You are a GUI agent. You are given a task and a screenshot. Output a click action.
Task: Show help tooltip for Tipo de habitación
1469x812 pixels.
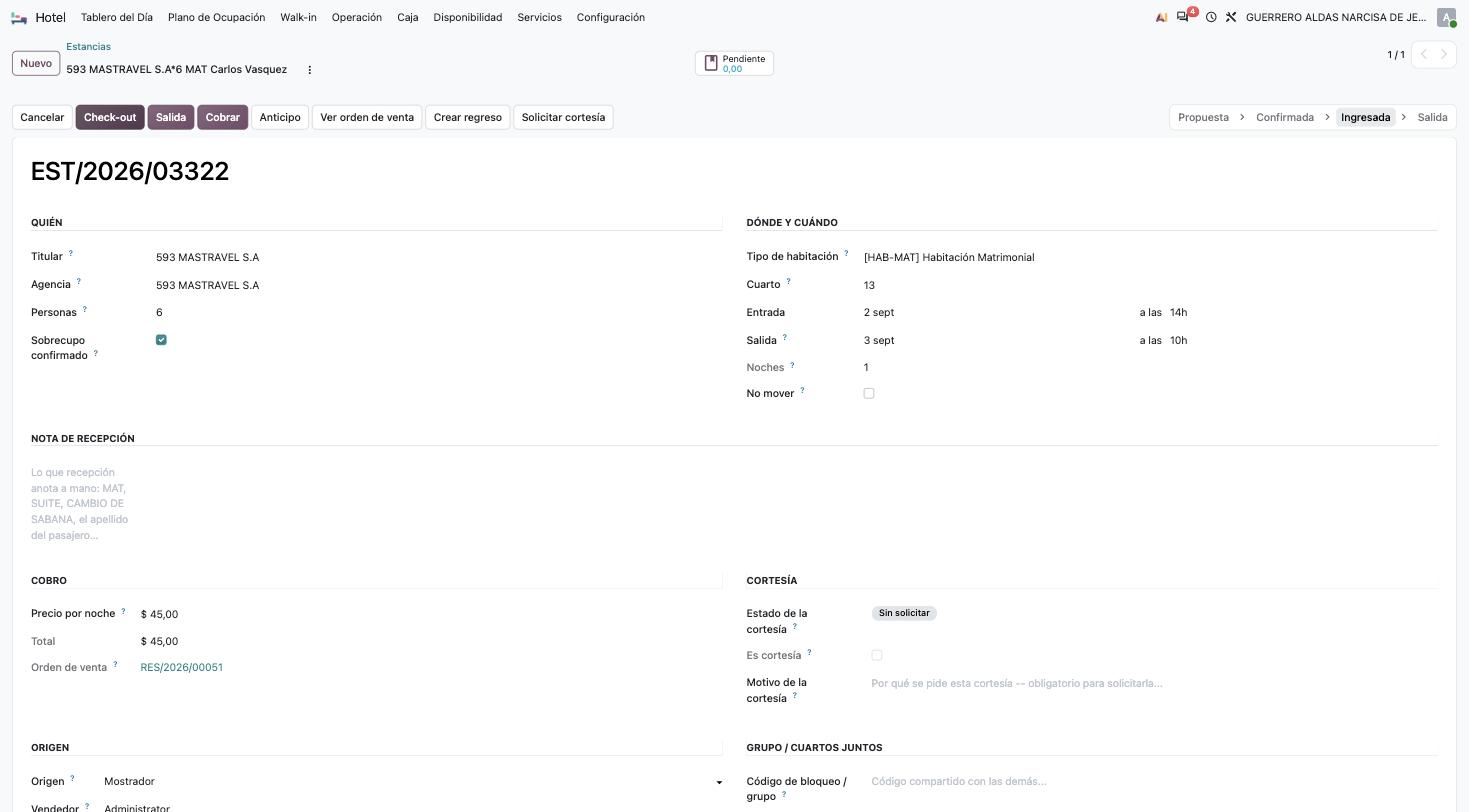coord(846,253)
